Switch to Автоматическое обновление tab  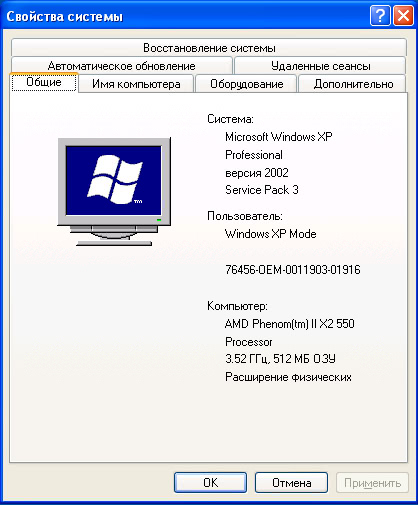tap(121, 66)
